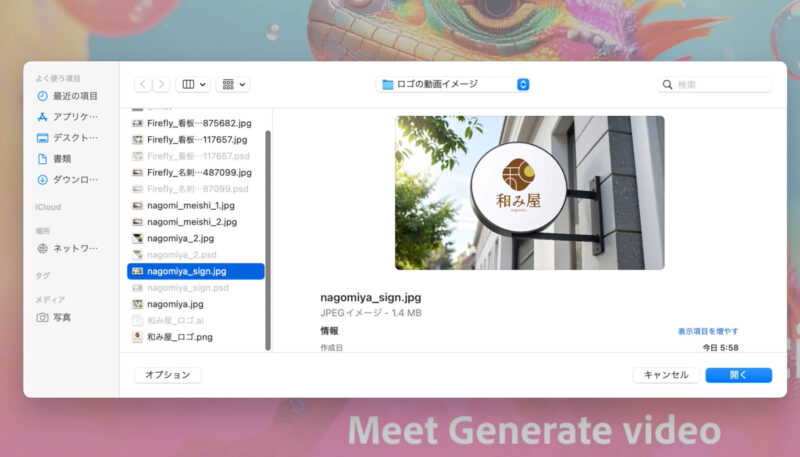Click the 今日 5:58 creation date value
The height and width of the screenshot is (457, 800).
tap(720, 348)
